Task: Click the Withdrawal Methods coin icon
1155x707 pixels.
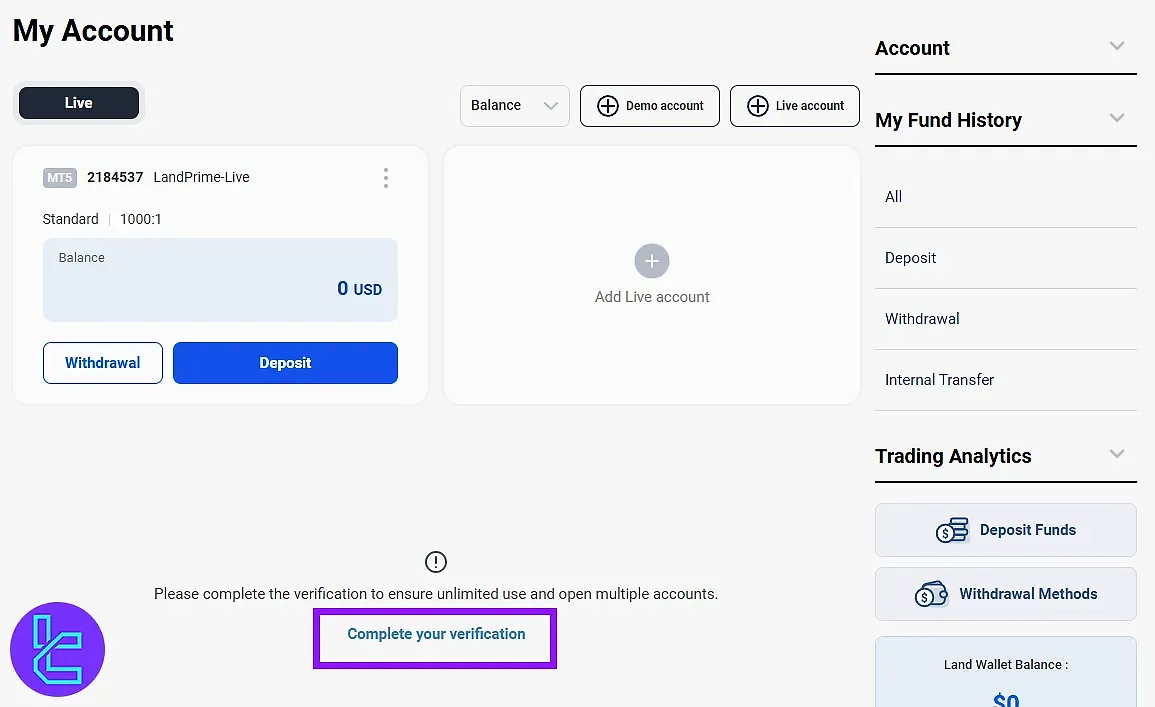Action: tap(932, 593)
